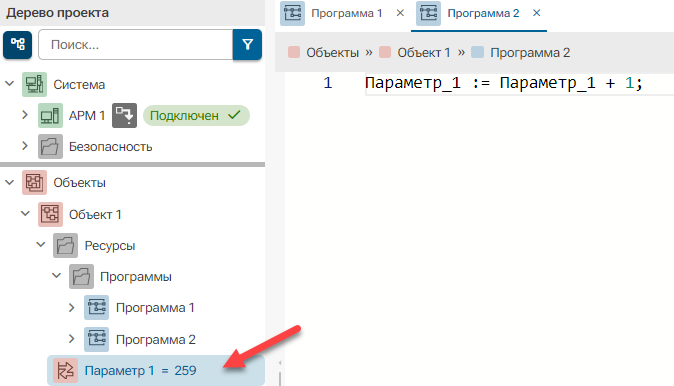Viewport: 674px width, 386px height.
Task: Click the download-to-device icon next to АРМ 1
Action: 125,115
